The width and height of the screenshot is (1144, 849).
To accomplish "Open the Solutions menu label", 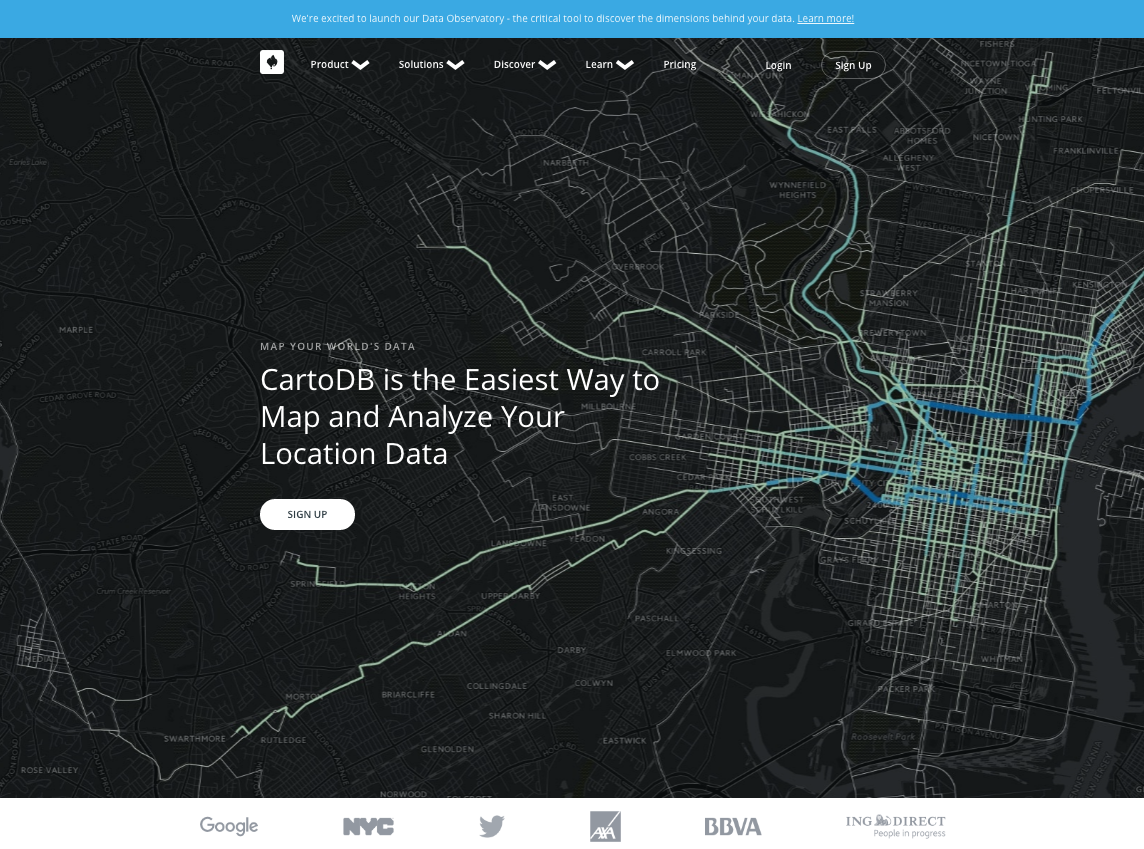I will point(421,64).
